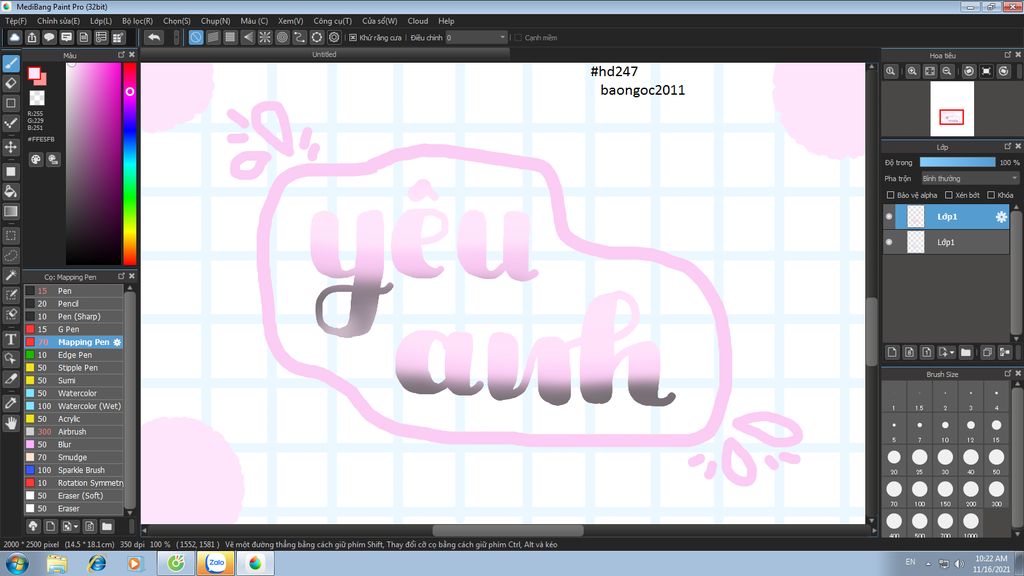Click the foreground pink color swatch
Viewport: 1024px width, 576px height.
(34, 73)
